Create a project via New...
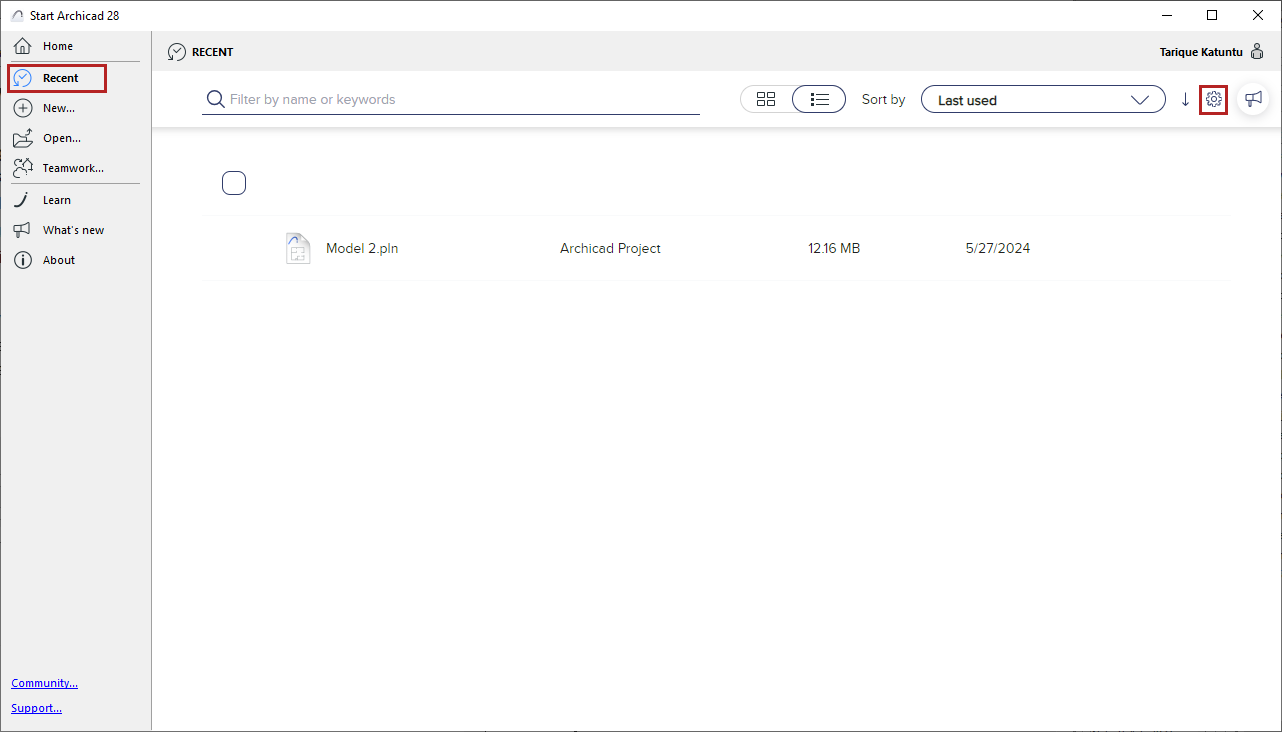 (58, 108)
